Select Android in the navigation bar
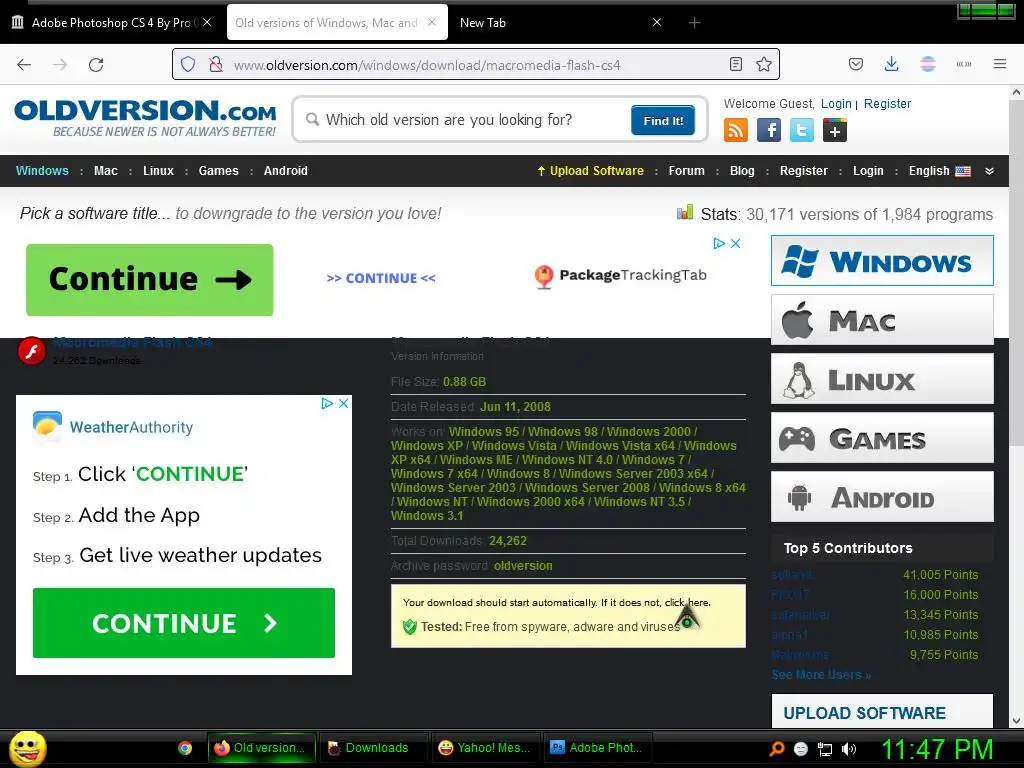The height and width of the screenshot is (768, 1024). click(285, 171)
